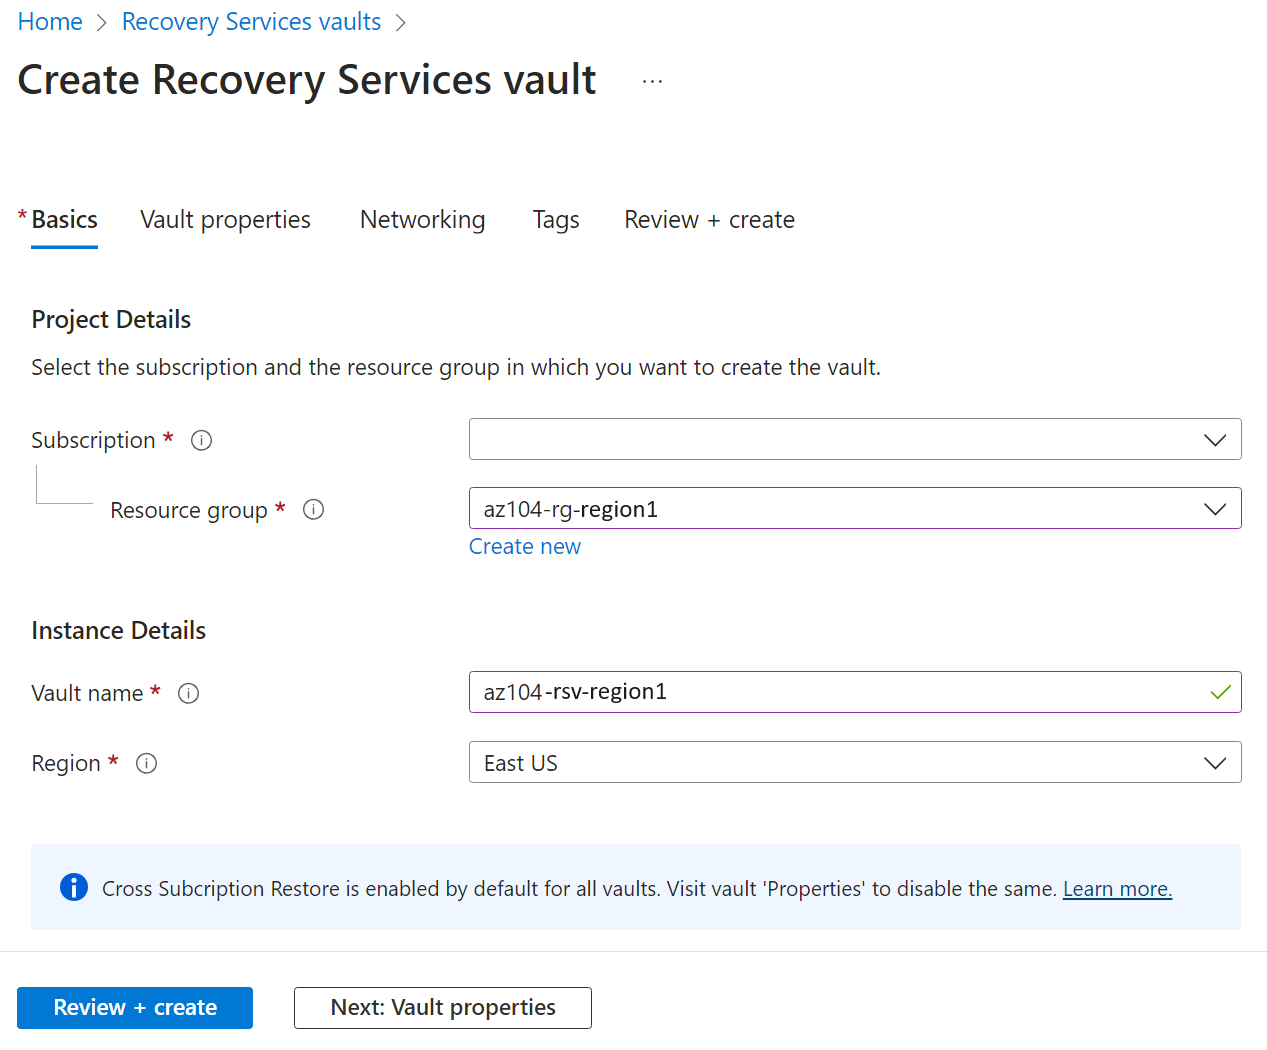
Task: Click the Resource group info icon
Action: click(x=313, y=510)
